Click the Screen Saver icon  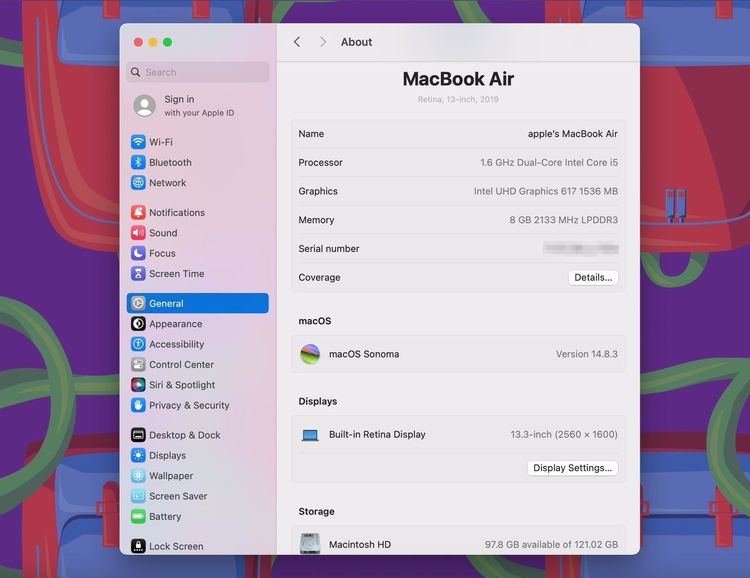(x=138, y=496)
